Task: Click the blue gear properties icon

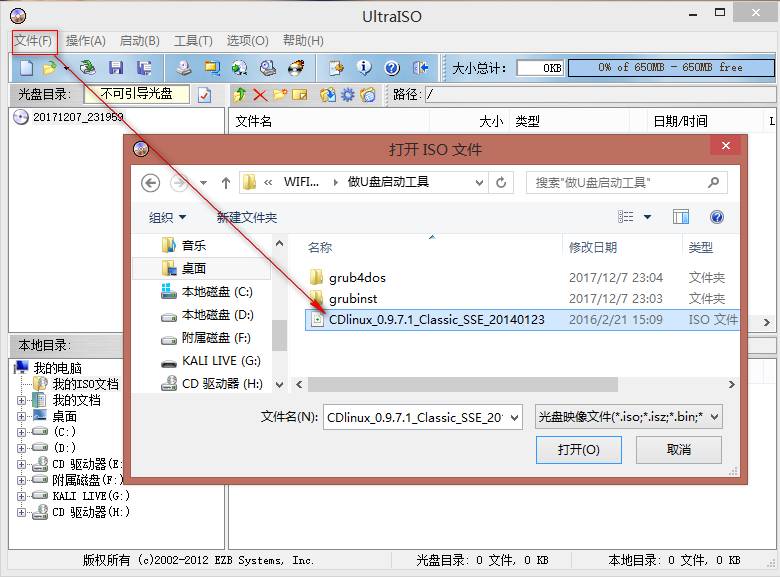Action: (x=348, y=95)
